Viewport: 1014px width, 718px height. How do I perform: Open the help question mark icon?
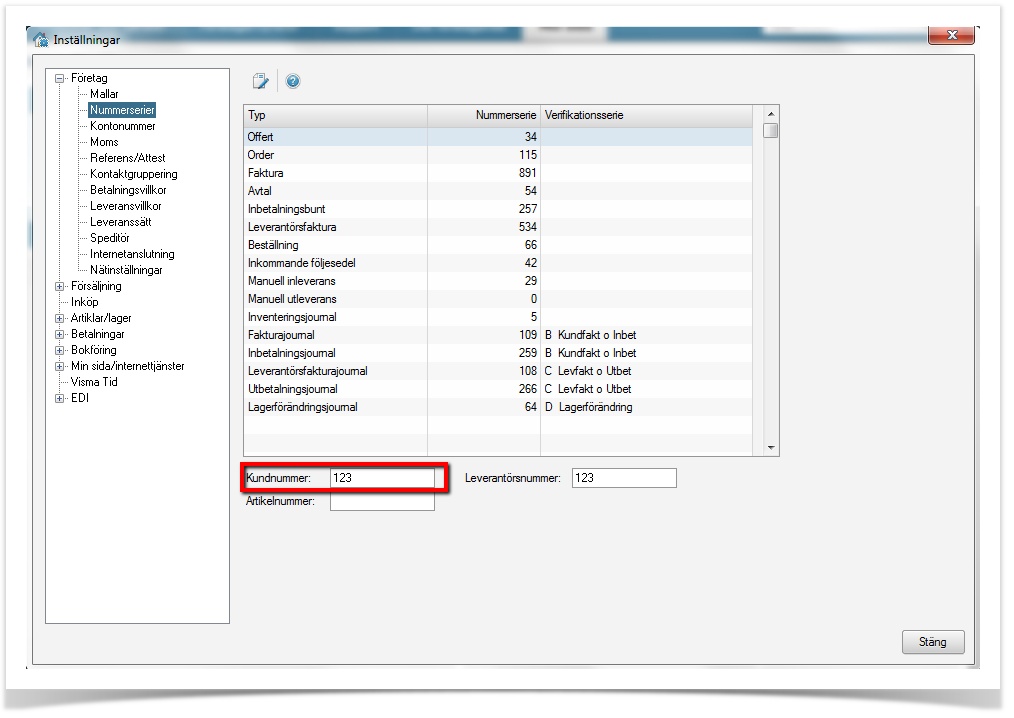(293, 82)
